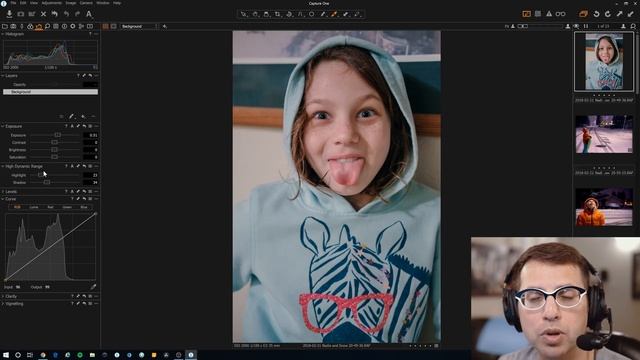This screenshot has width=640, height=360.
Task: Select the girl in hoodie thumbnail
Action: (604, 62)
